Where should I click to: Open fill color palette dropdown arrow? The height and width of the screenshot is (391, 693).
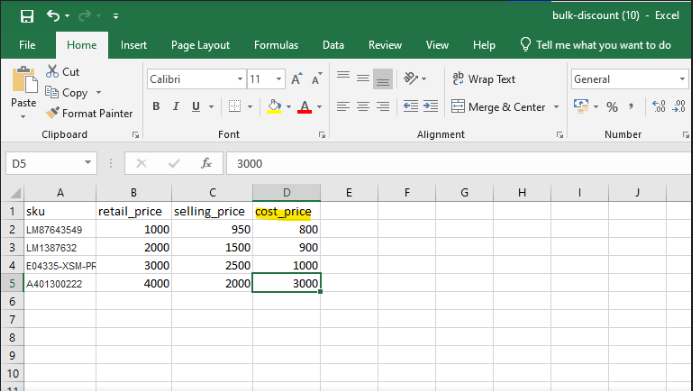(x=289, y=106)
